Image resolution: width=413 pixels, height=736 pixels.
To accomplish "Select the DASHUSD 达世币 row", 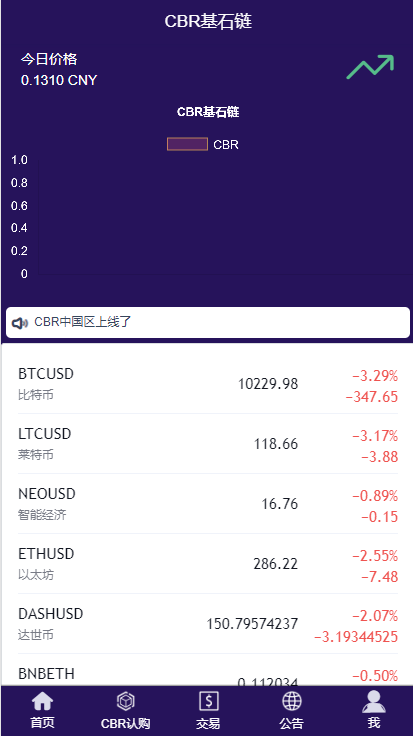I will click(208, 624).
